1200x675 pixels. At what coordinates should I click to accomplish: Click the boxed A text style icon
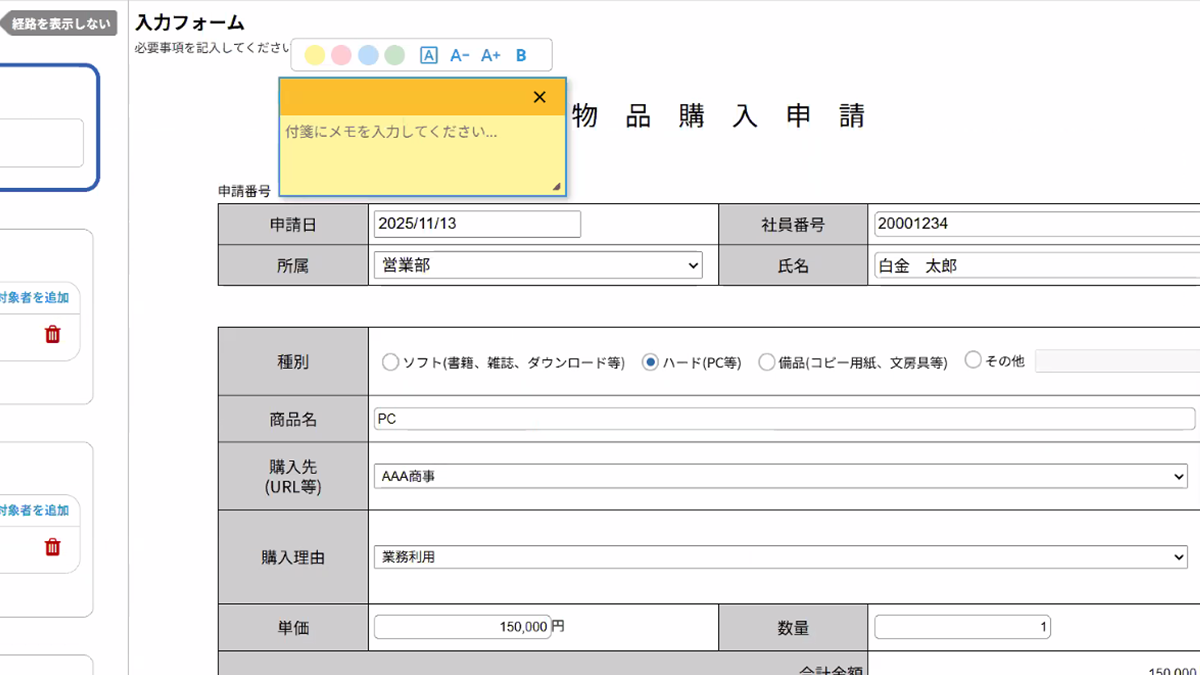point(429,55)
